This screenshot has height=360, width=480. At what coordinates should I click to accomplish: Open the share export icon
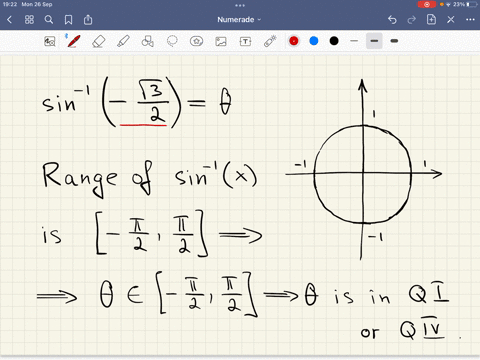click(88, 20)
